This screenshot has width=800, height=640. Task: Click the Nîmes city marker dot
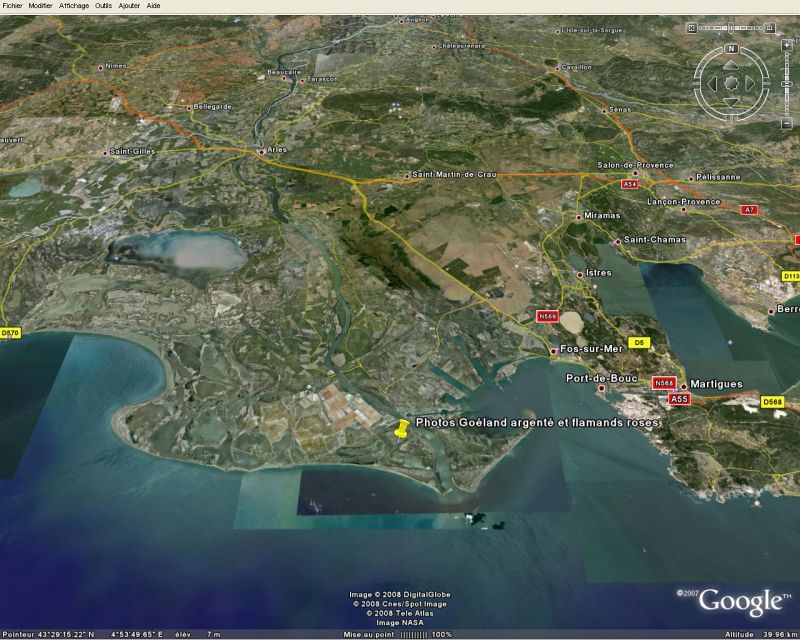pos(101,68)
